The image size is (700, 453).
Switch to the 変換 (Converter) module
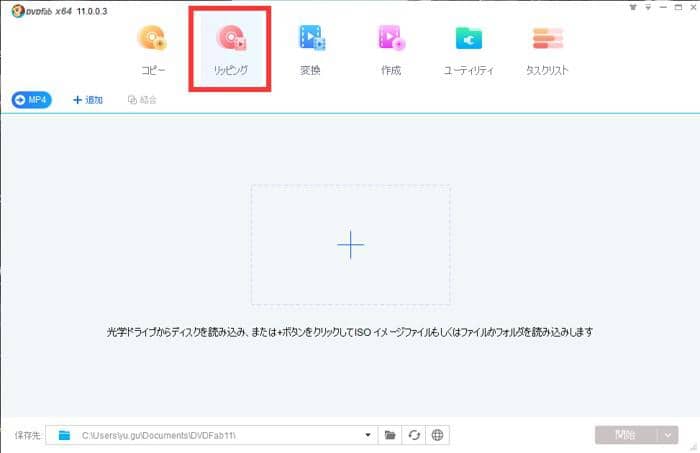pyautogui.click(x=311, y=50)
